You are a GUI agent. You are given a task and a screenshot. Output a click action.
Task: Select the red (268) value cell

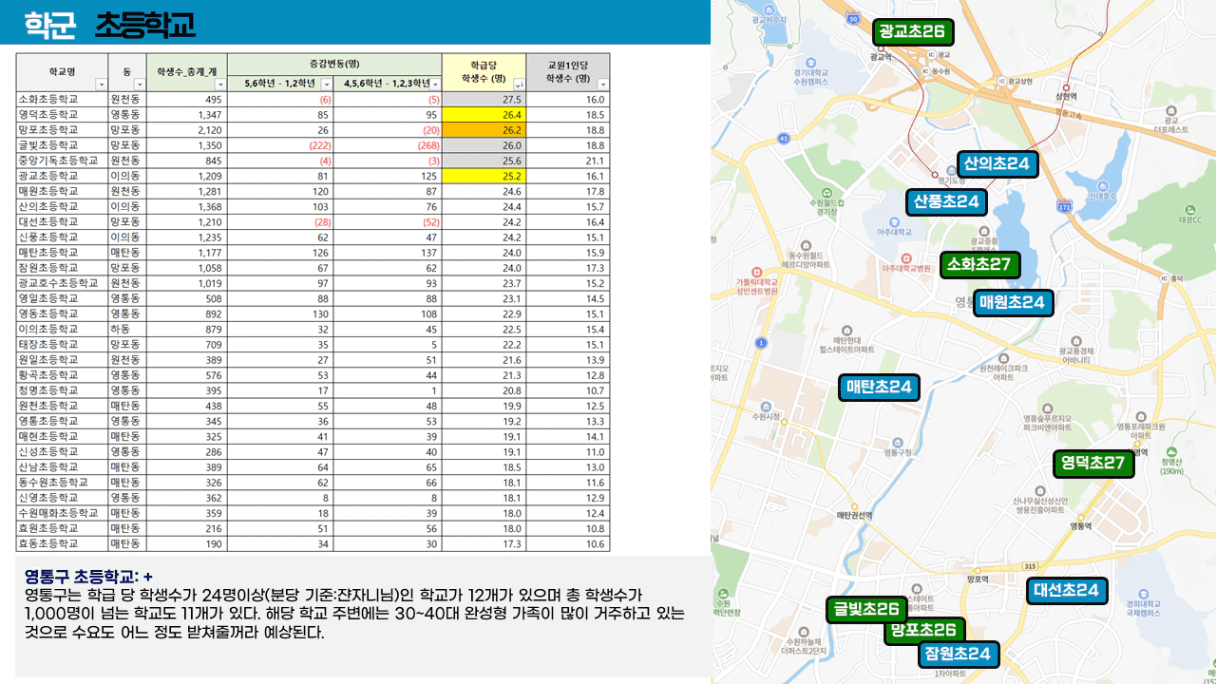[389, 145]
